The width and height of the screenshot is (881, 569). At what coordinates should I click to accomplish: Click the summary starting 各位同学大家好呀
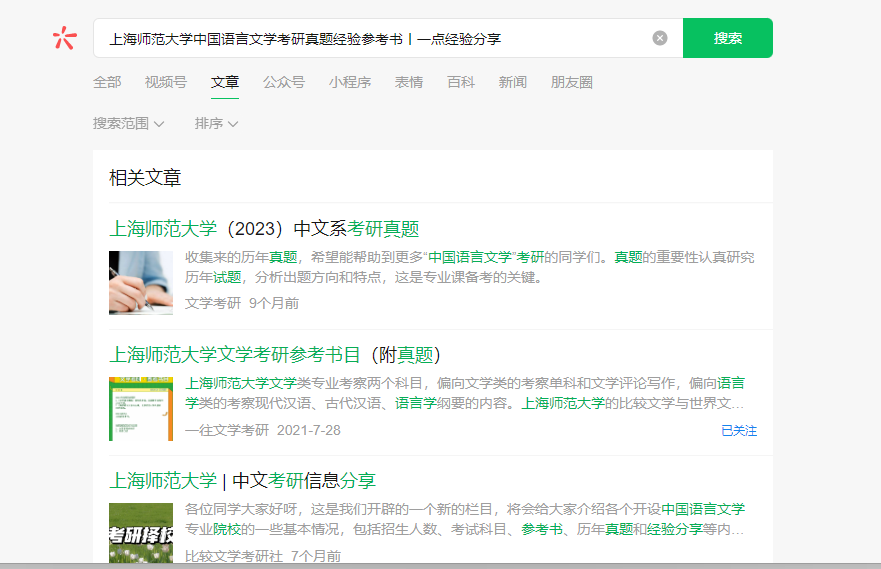point(465,519)
